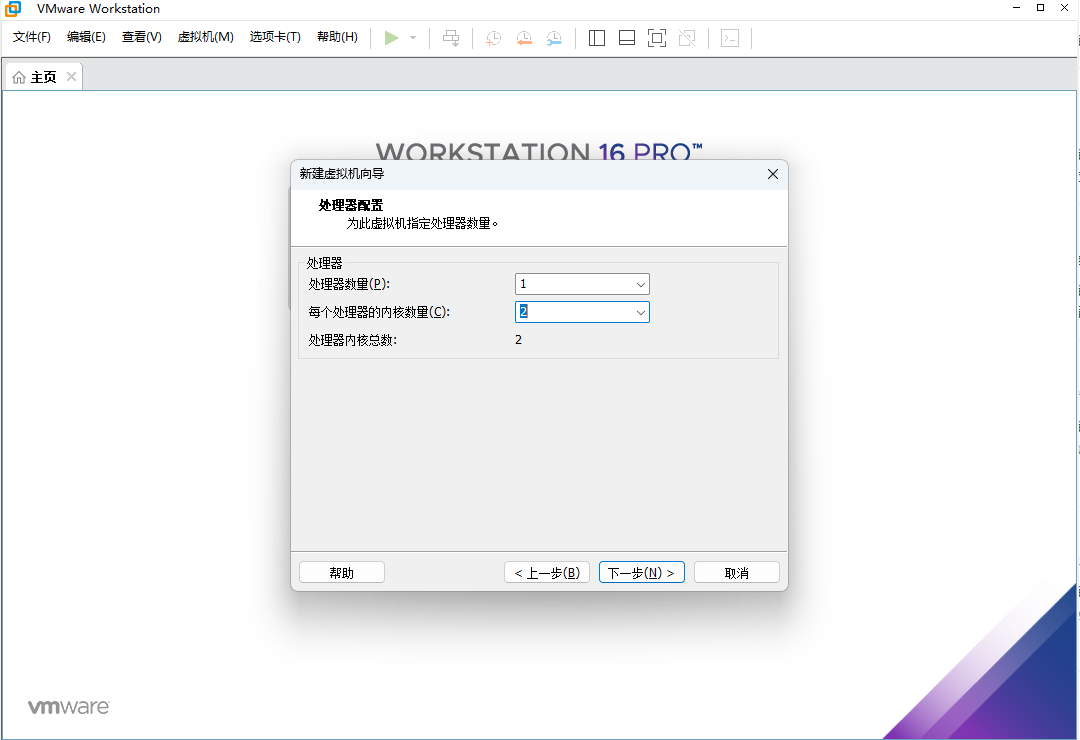This screenshot has height=740, width=1080.
Task: Toggle the library sidebar view icon
Action: tap(597, 38)
